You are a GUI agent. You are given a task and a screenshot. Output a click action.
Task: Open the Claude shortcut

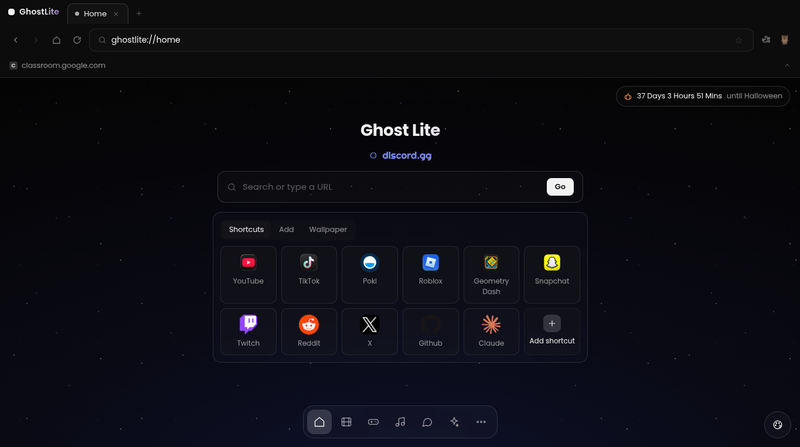click(x=491, y=331)
